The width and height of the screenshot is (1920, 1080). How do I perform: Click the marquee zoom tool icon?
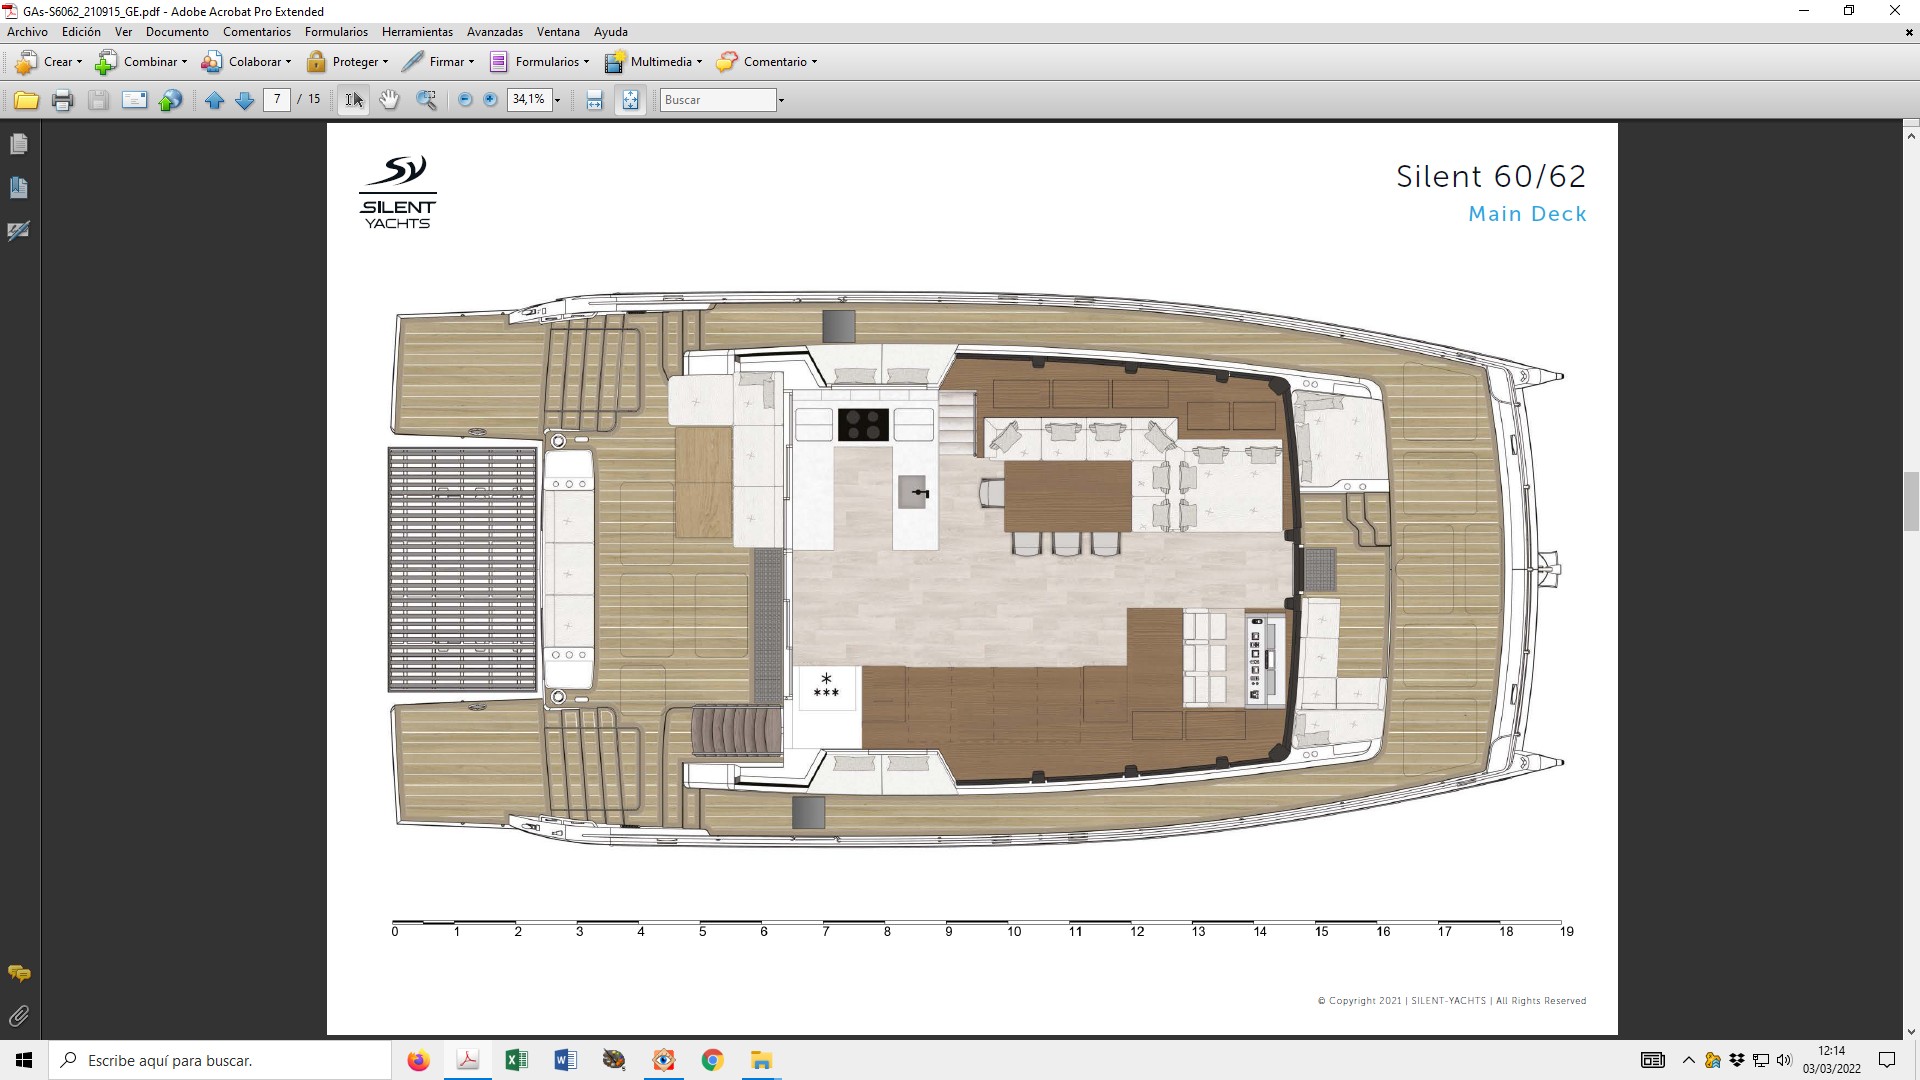click(427, 100)
